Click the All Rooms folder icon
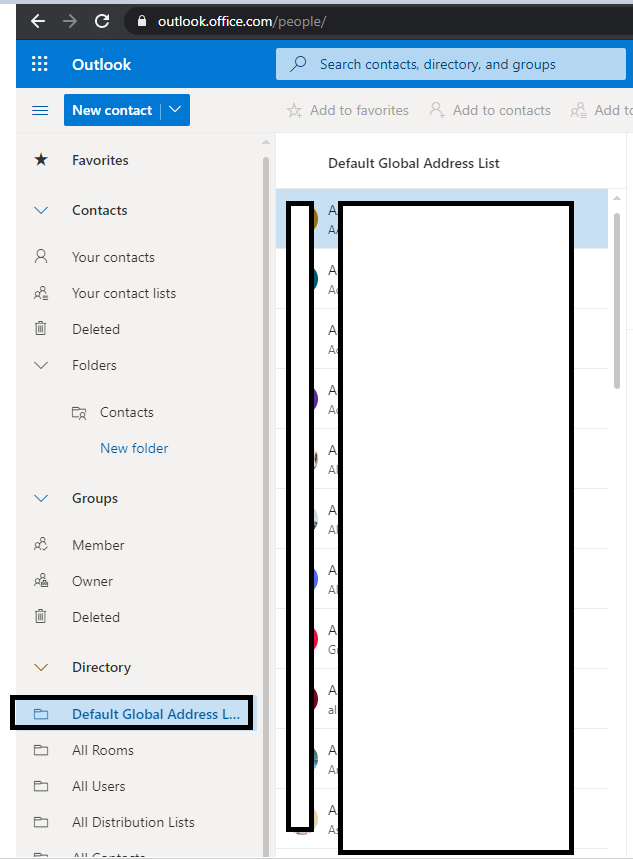 pyautogui.click(x=41, y=750)
